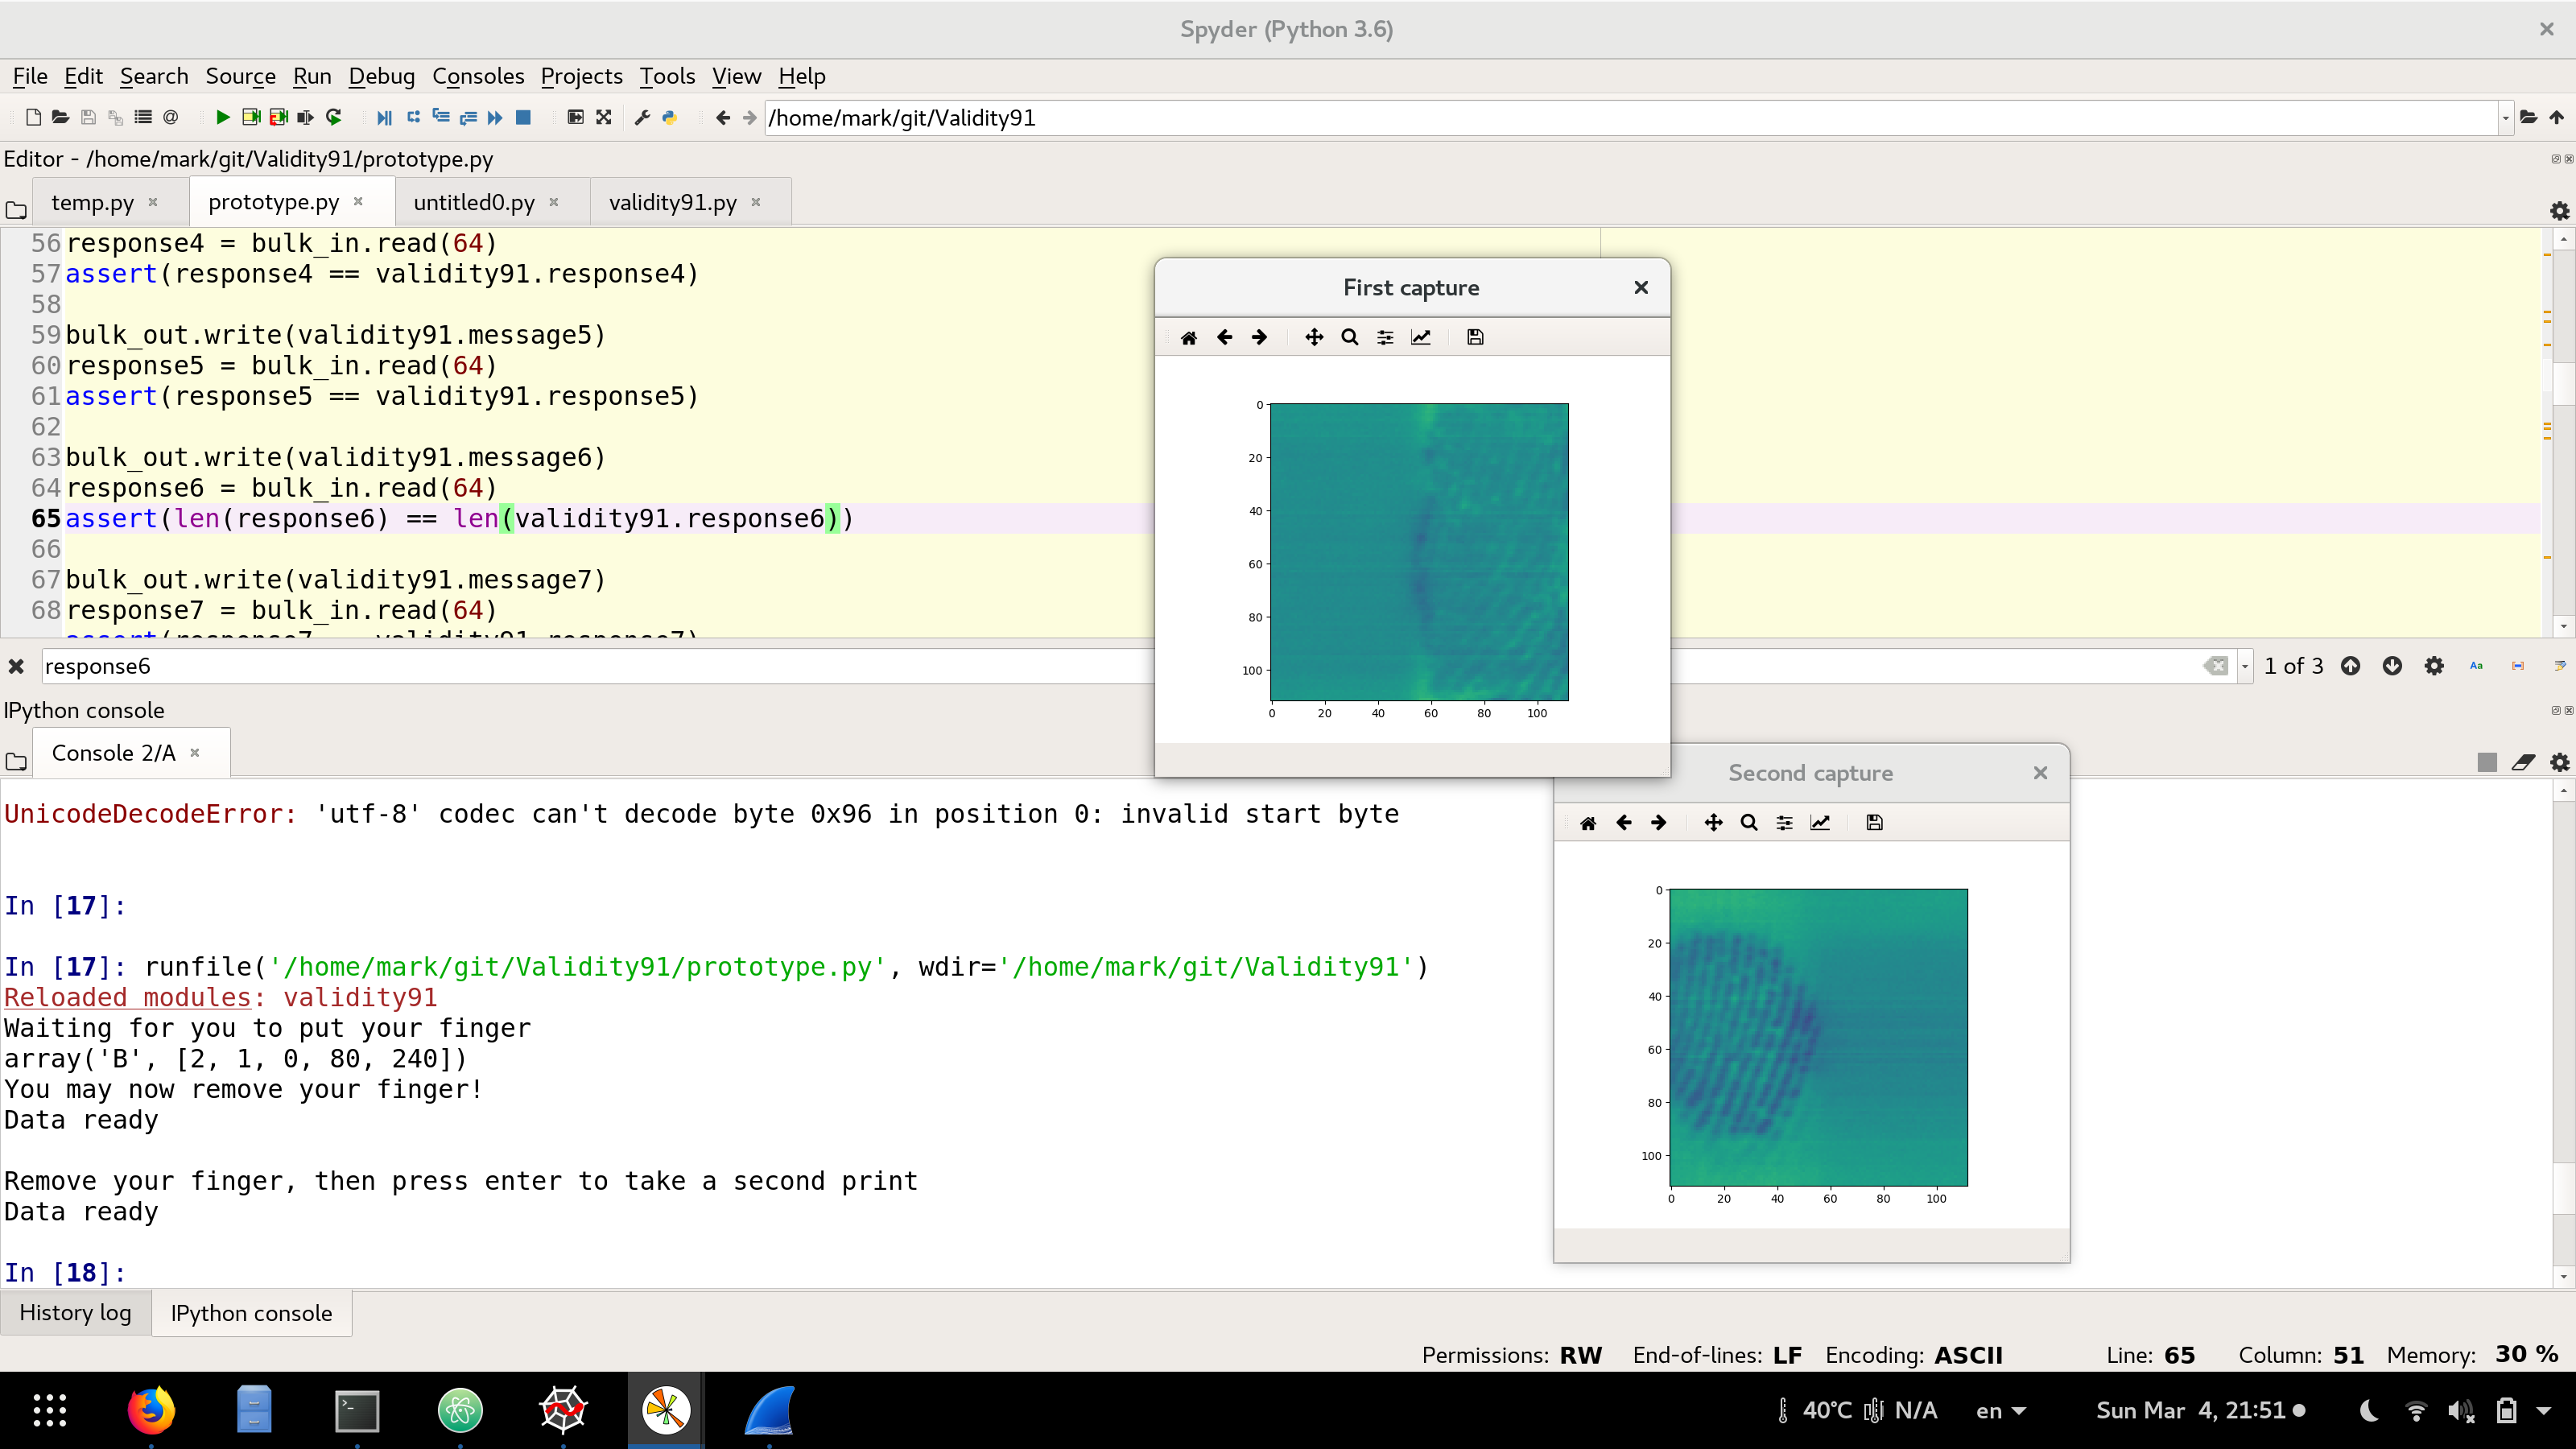This screenshot has width=2576, height=1449.
Task: Toggle whole words search option
Action: point(2518,666)
